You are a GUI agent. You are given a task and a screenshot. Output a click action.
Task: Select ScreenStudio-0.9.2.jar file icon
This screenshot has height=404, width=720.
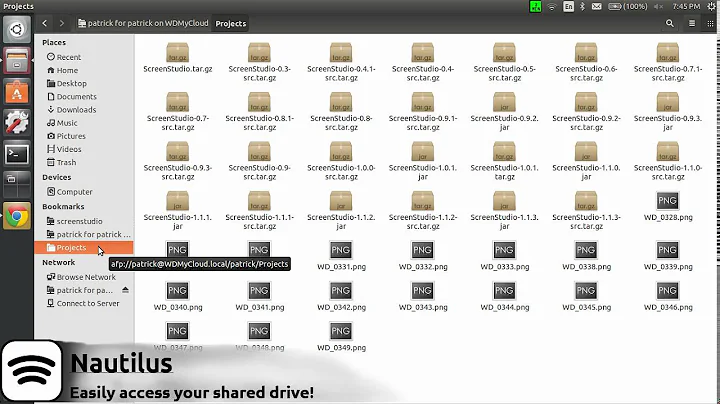click(x=504, y=102)
